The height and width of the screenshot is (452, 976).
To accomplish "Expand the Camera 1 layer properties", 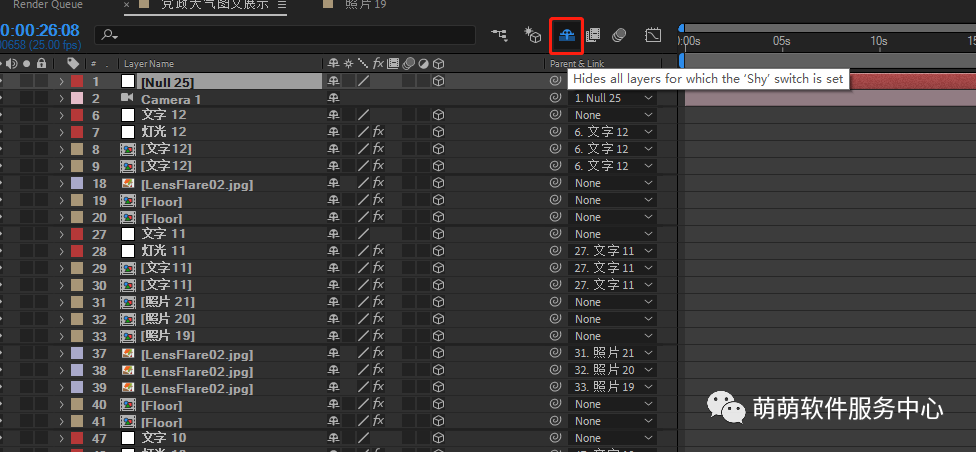I will 62,98.
